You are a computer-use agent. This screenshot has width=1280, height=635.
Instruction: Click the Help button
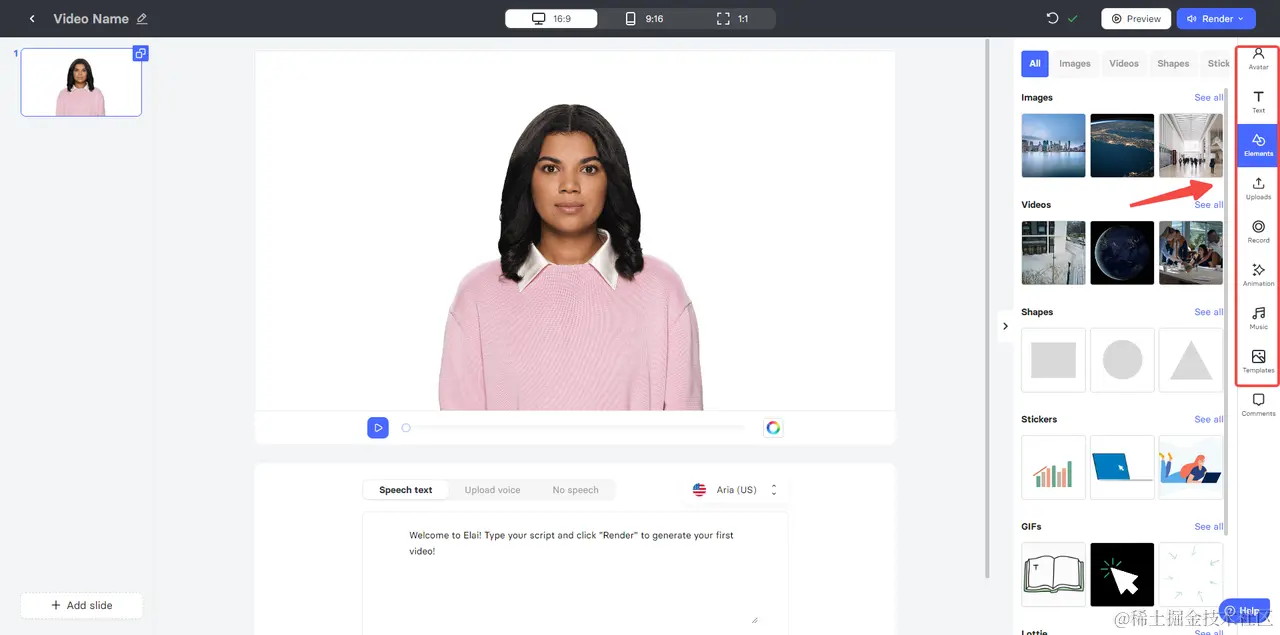[1243, 610]
